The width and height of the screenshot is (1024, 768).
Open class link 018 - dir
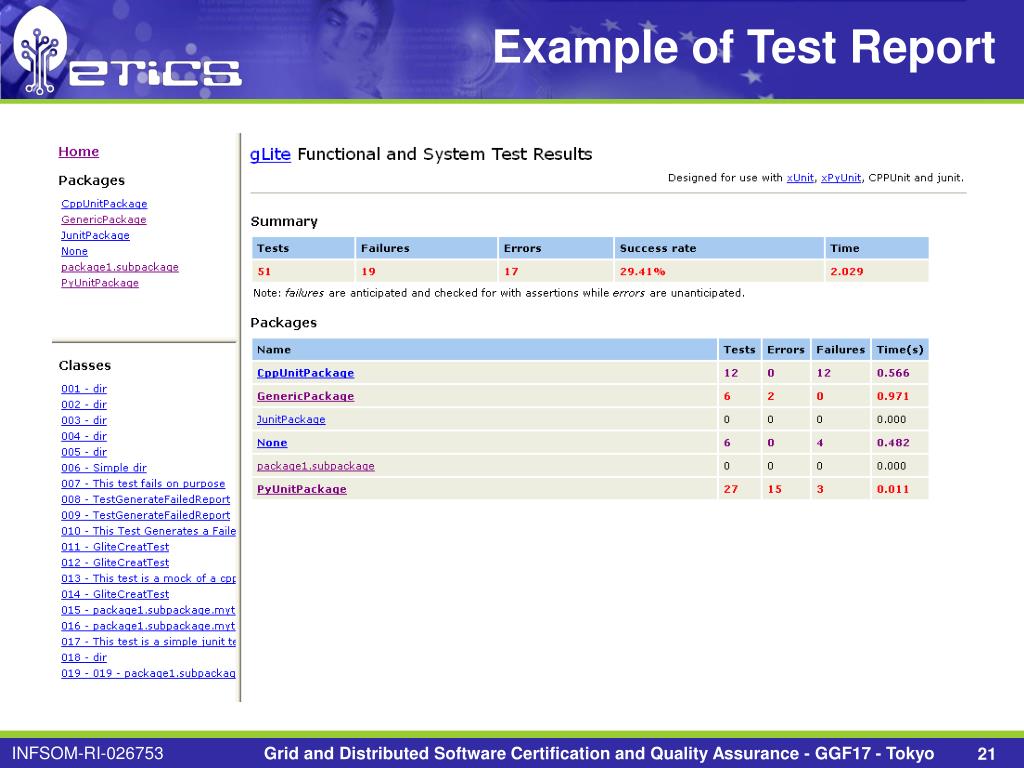pos(84,657)
